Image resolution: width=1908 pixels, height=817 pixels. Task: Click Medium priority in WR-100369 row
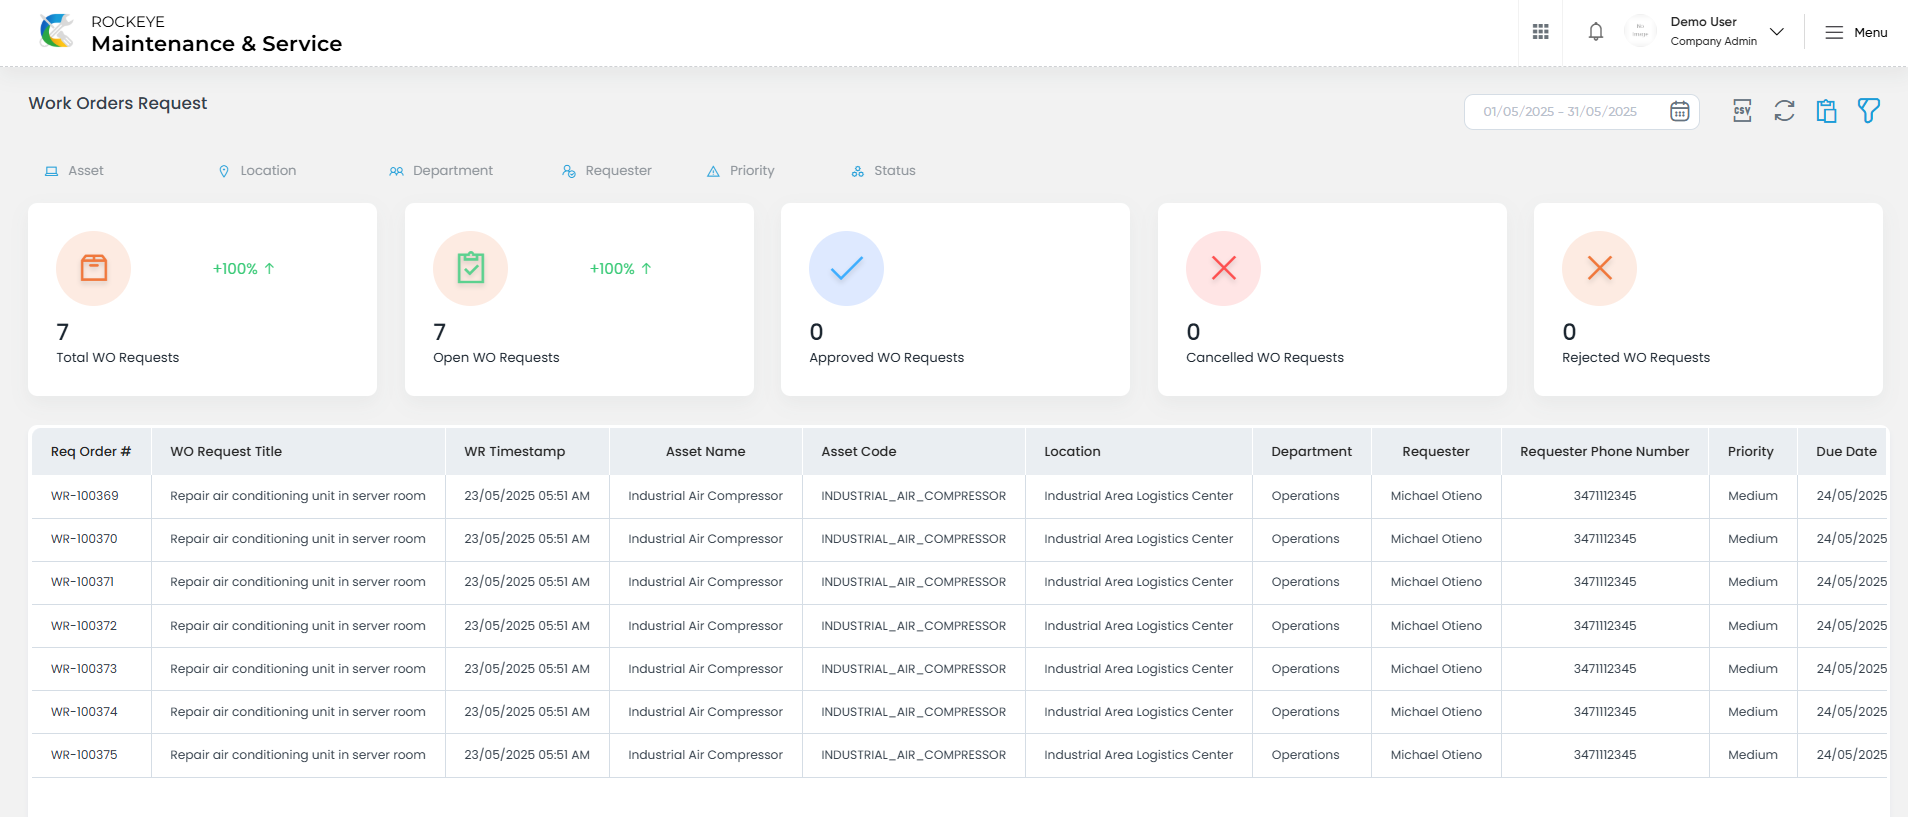pos(1753,496)
